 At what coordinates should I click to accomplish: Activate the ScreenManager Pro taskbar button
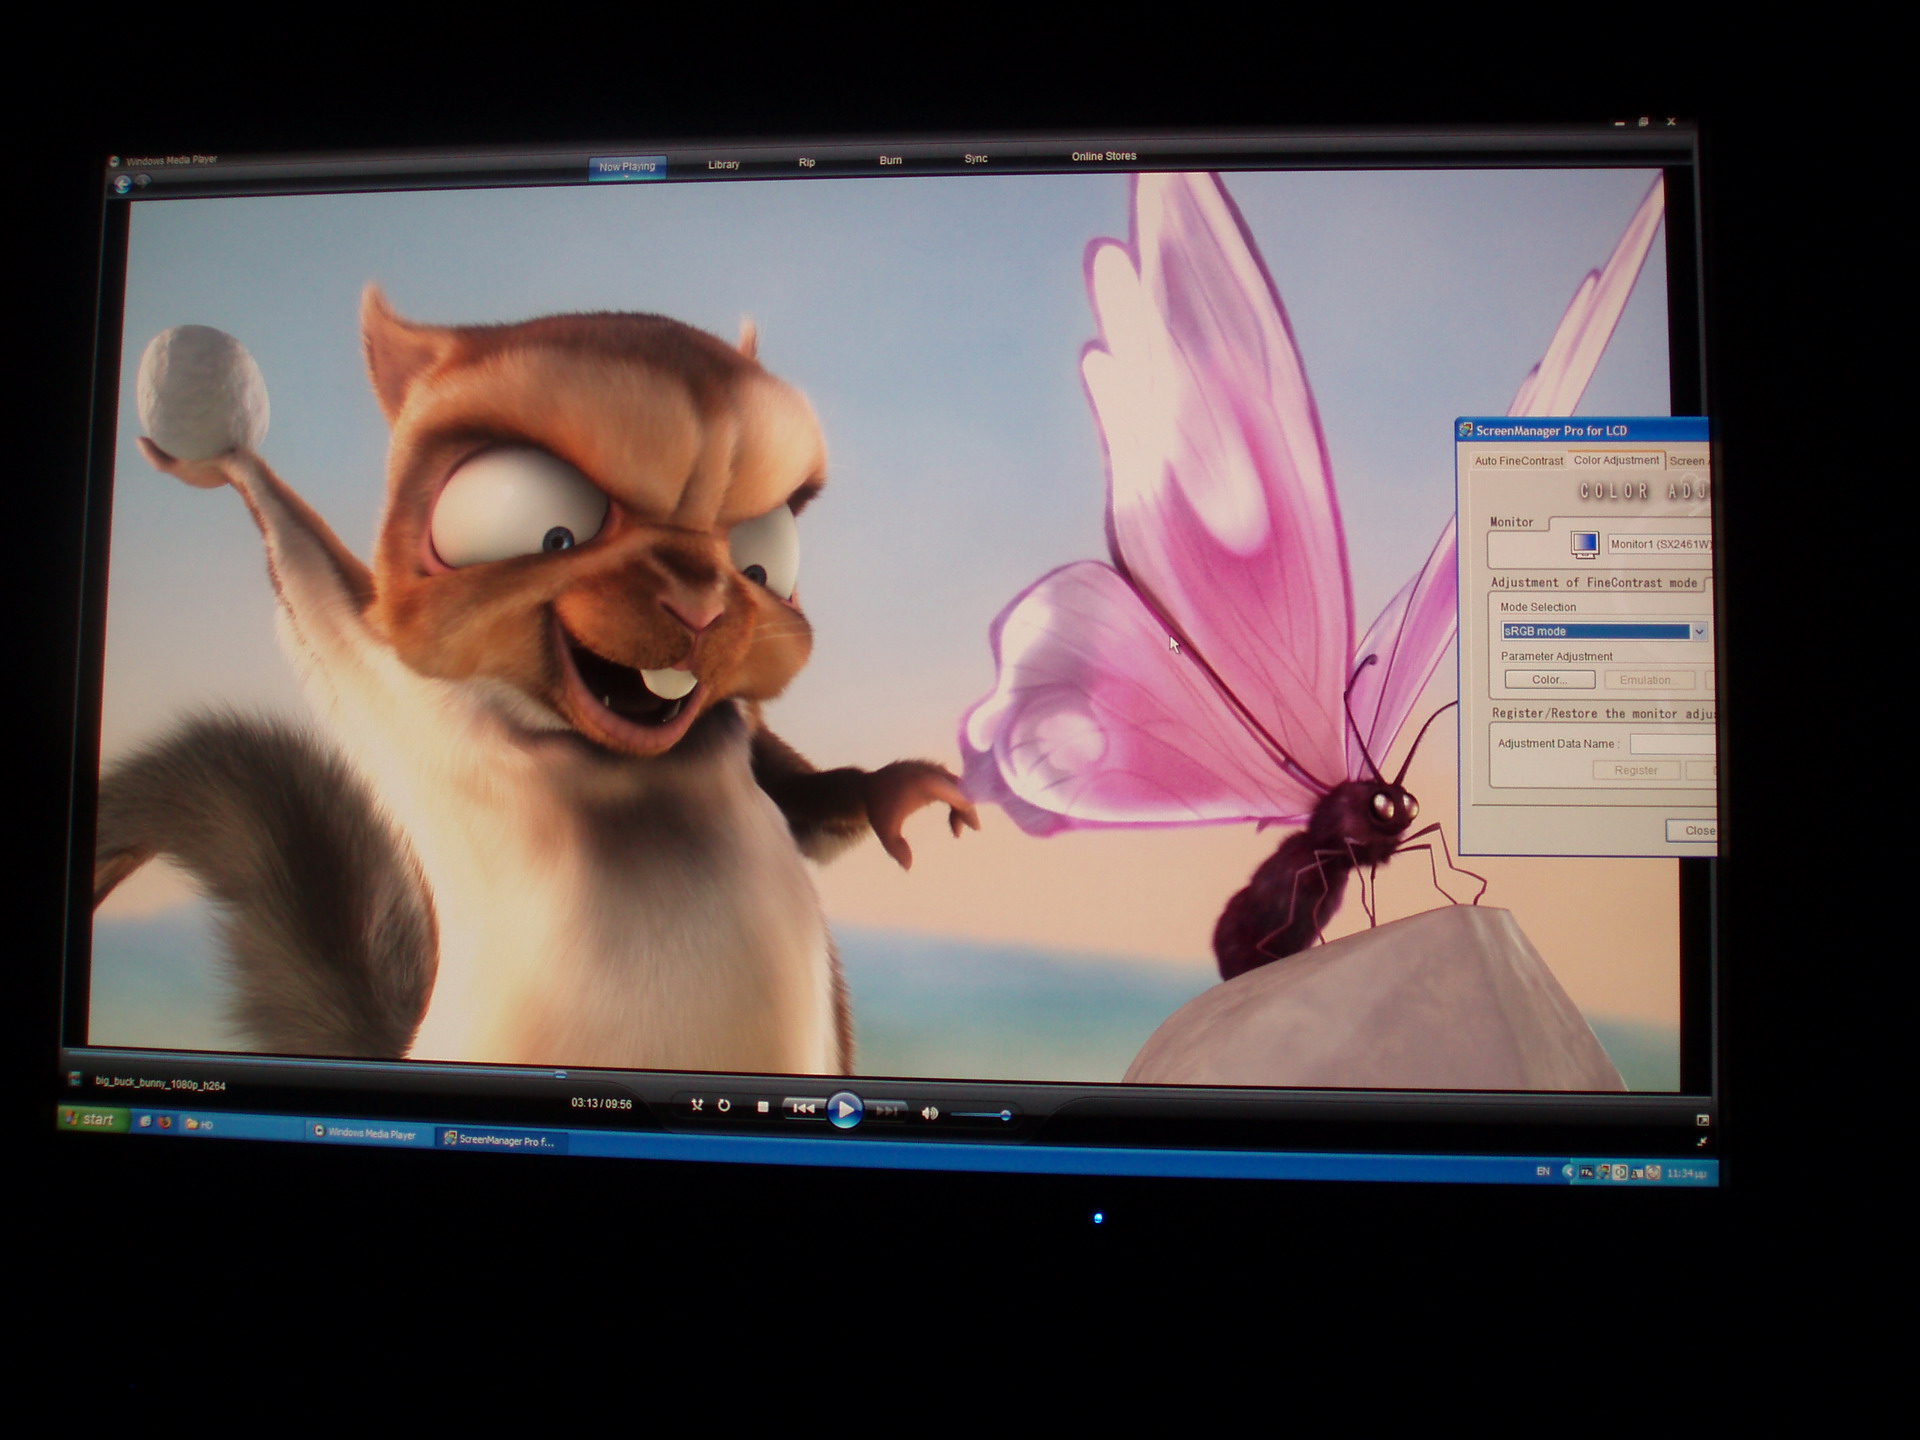pyautogui.click(x=502, y=1140)
